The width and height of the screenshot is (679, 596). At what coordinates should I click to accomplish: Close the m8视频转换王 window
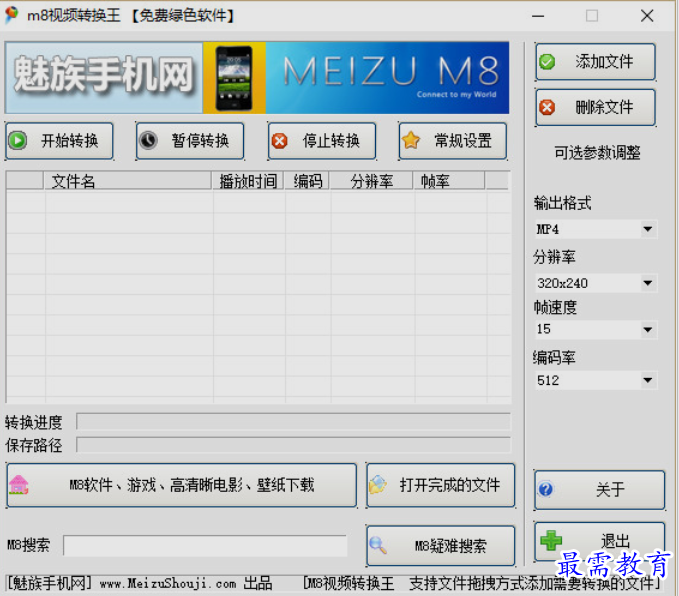(647, 16)
